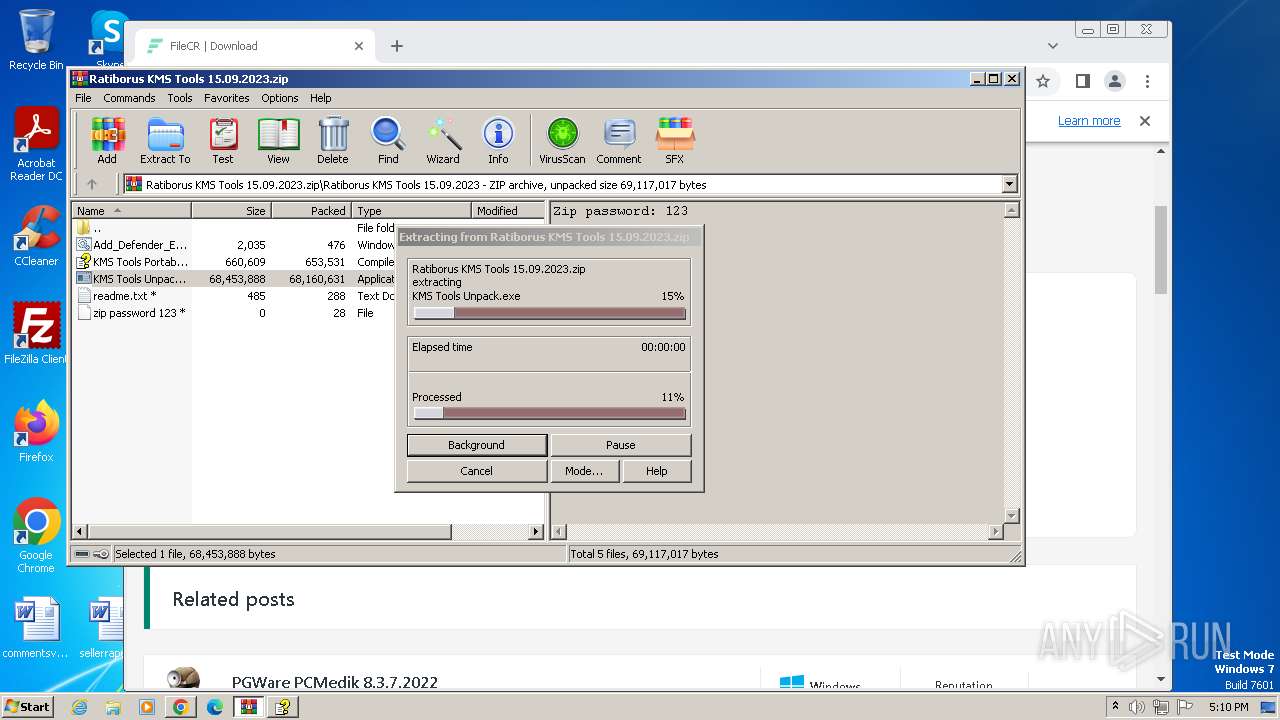Image resolution: width=1280 pixels, height=720 pixels.
Task: Click the Comment toolbar icon
Action: coord(619,140)
